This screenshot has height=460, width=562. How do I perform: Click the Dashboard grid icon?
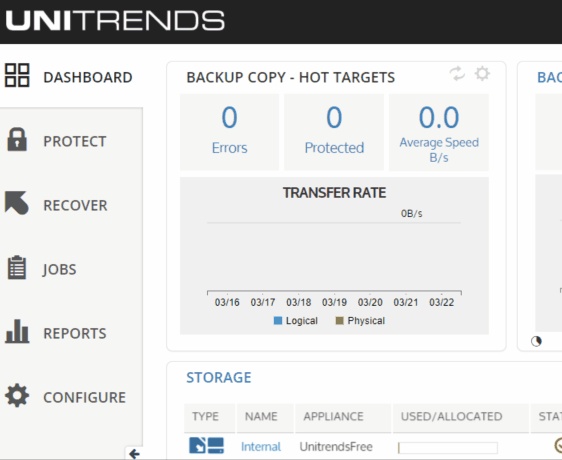17,75
